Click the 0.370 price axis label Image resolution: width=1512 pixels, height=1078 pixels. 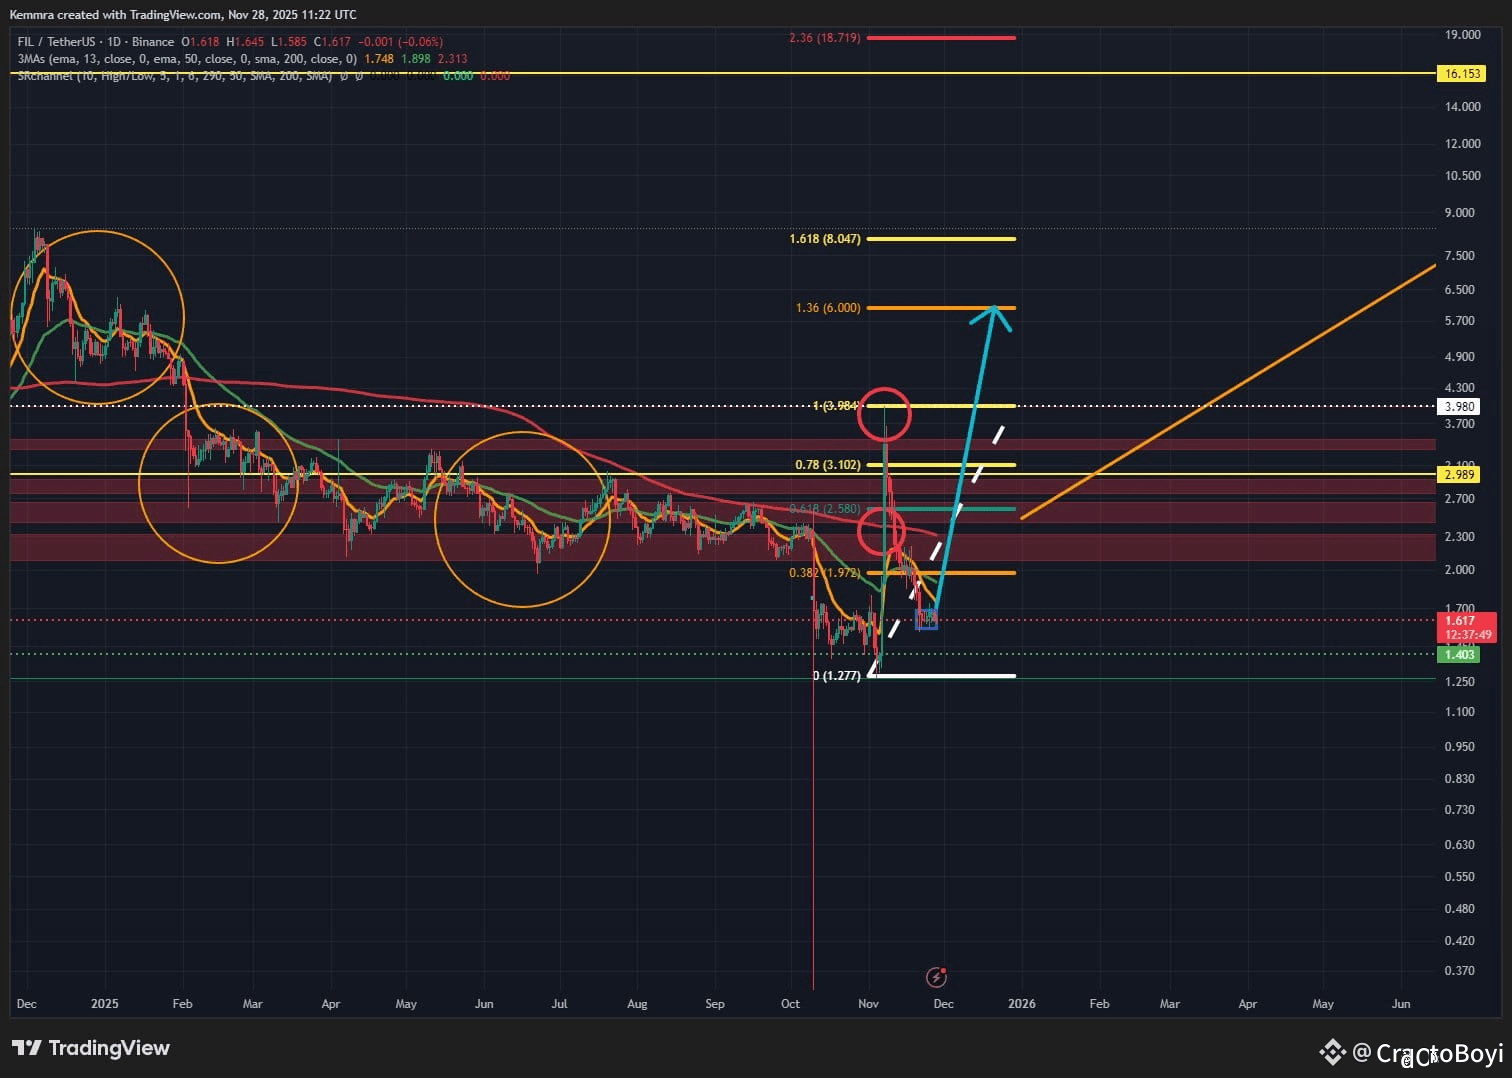coord(1460,971)
